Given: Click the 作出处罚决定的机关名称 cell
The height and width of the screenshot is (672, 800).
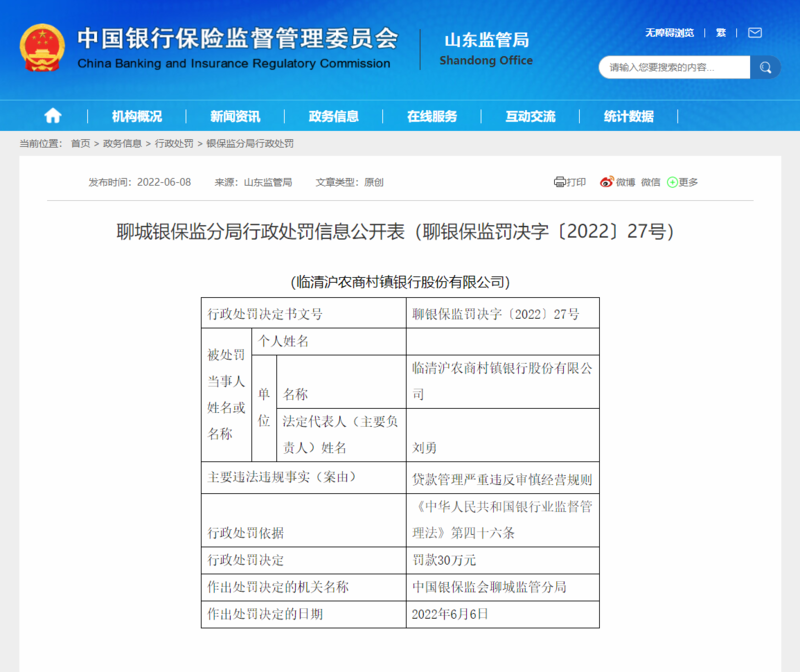Looking at the screenshot, I should pos(304,587).
